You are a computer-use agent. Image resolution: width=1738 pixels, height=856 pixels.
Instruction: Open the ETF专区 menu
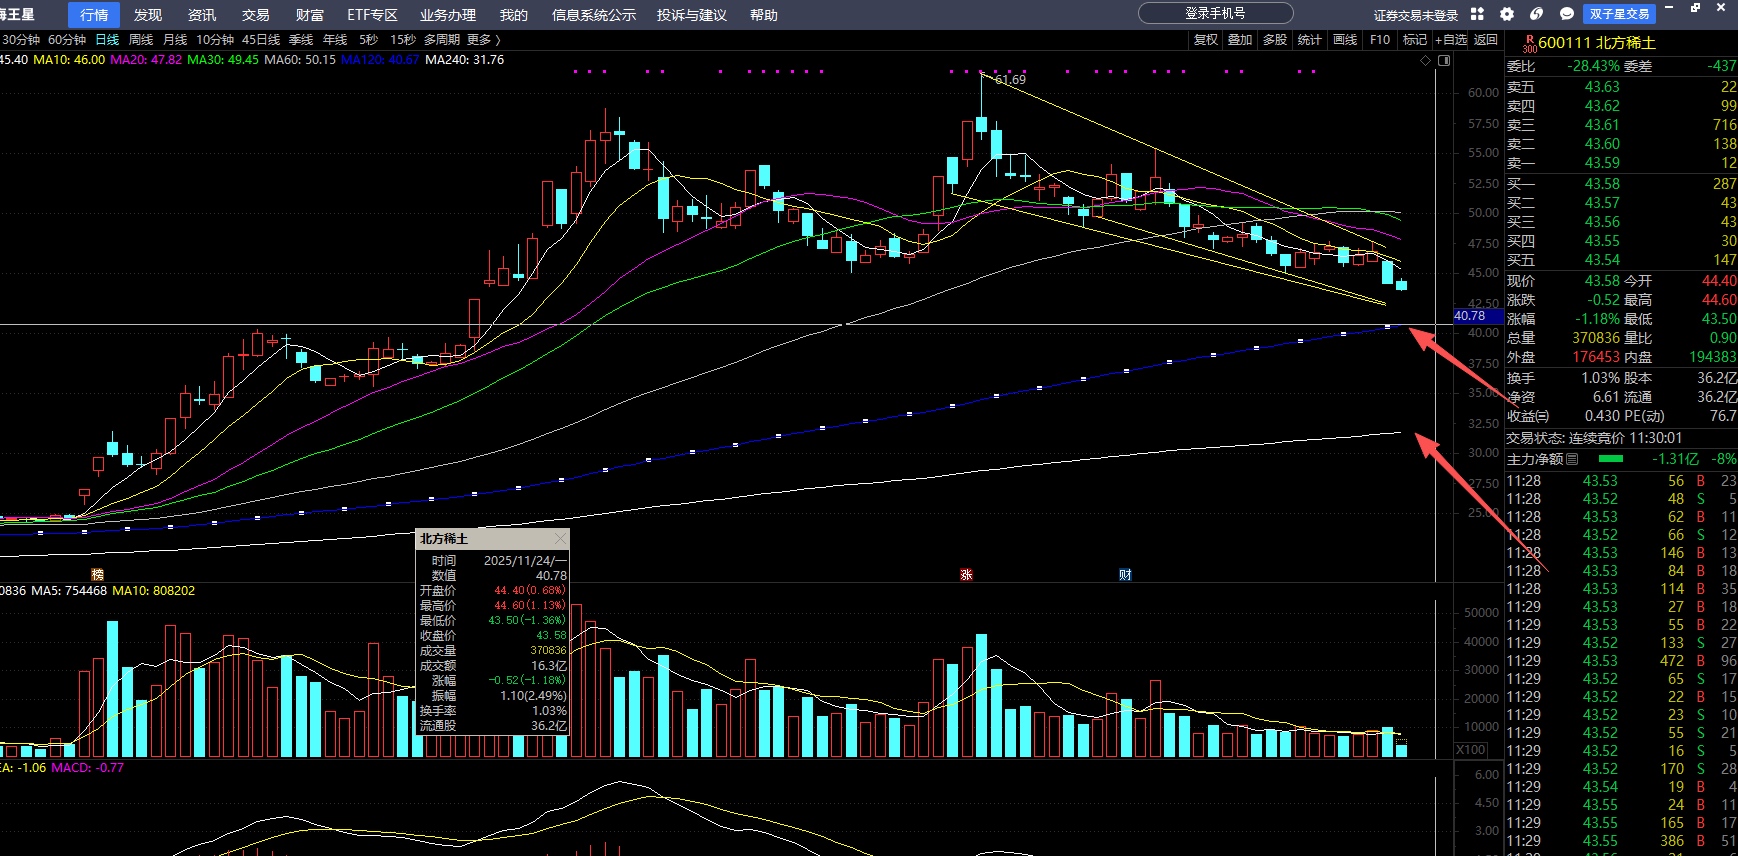[x=372, y=15]
